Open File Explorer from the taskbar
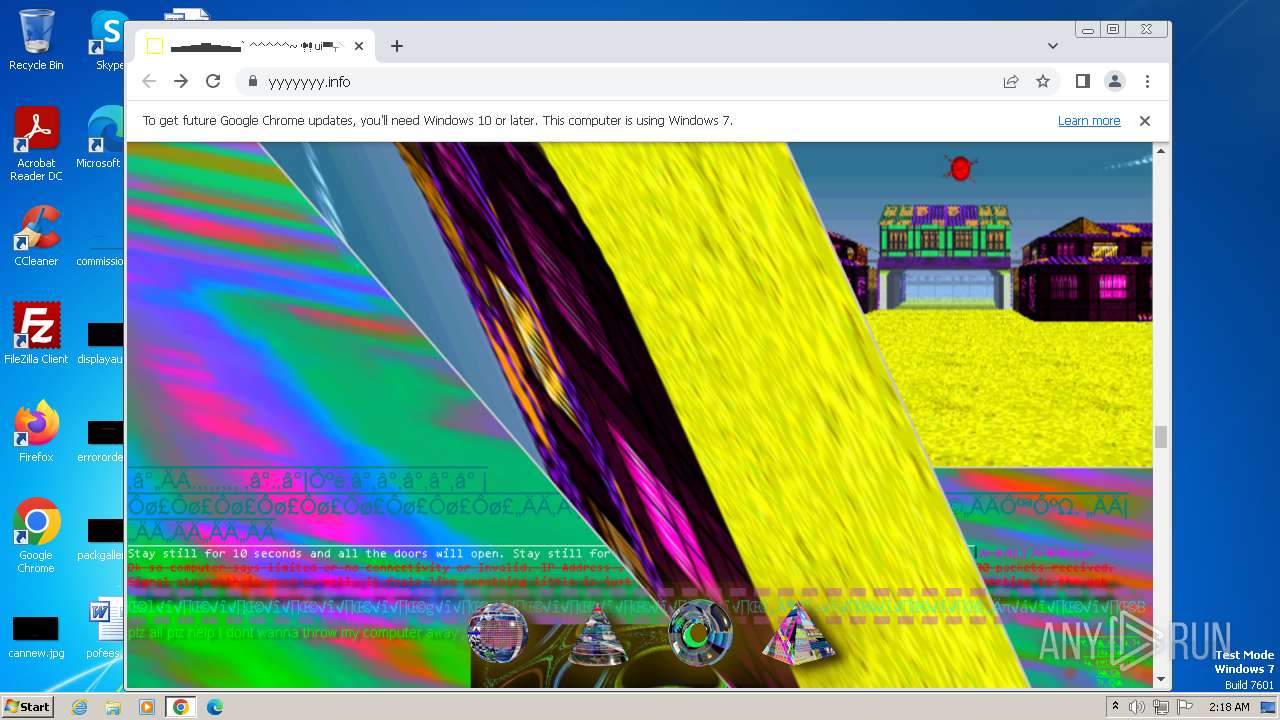The height and width of the screenshot is (720, 1280). 113,707
